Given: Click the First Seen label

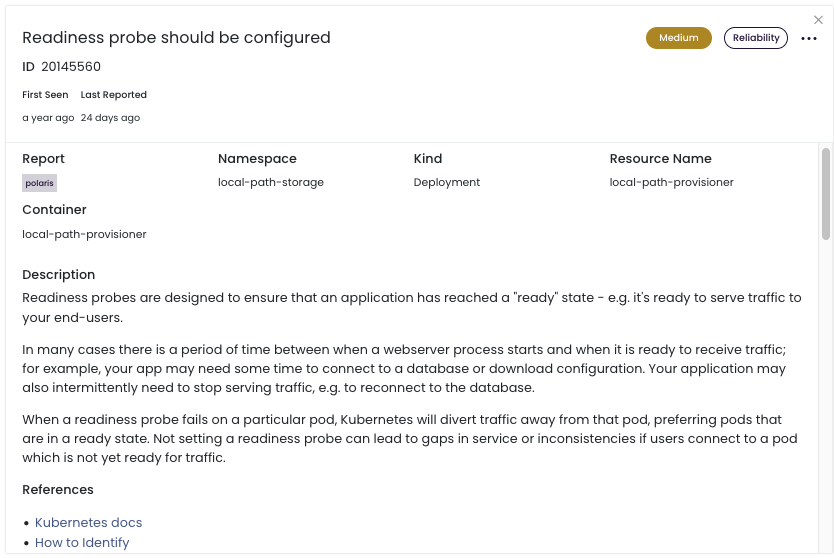Looking at the screenshot, I should pos(45,95).
